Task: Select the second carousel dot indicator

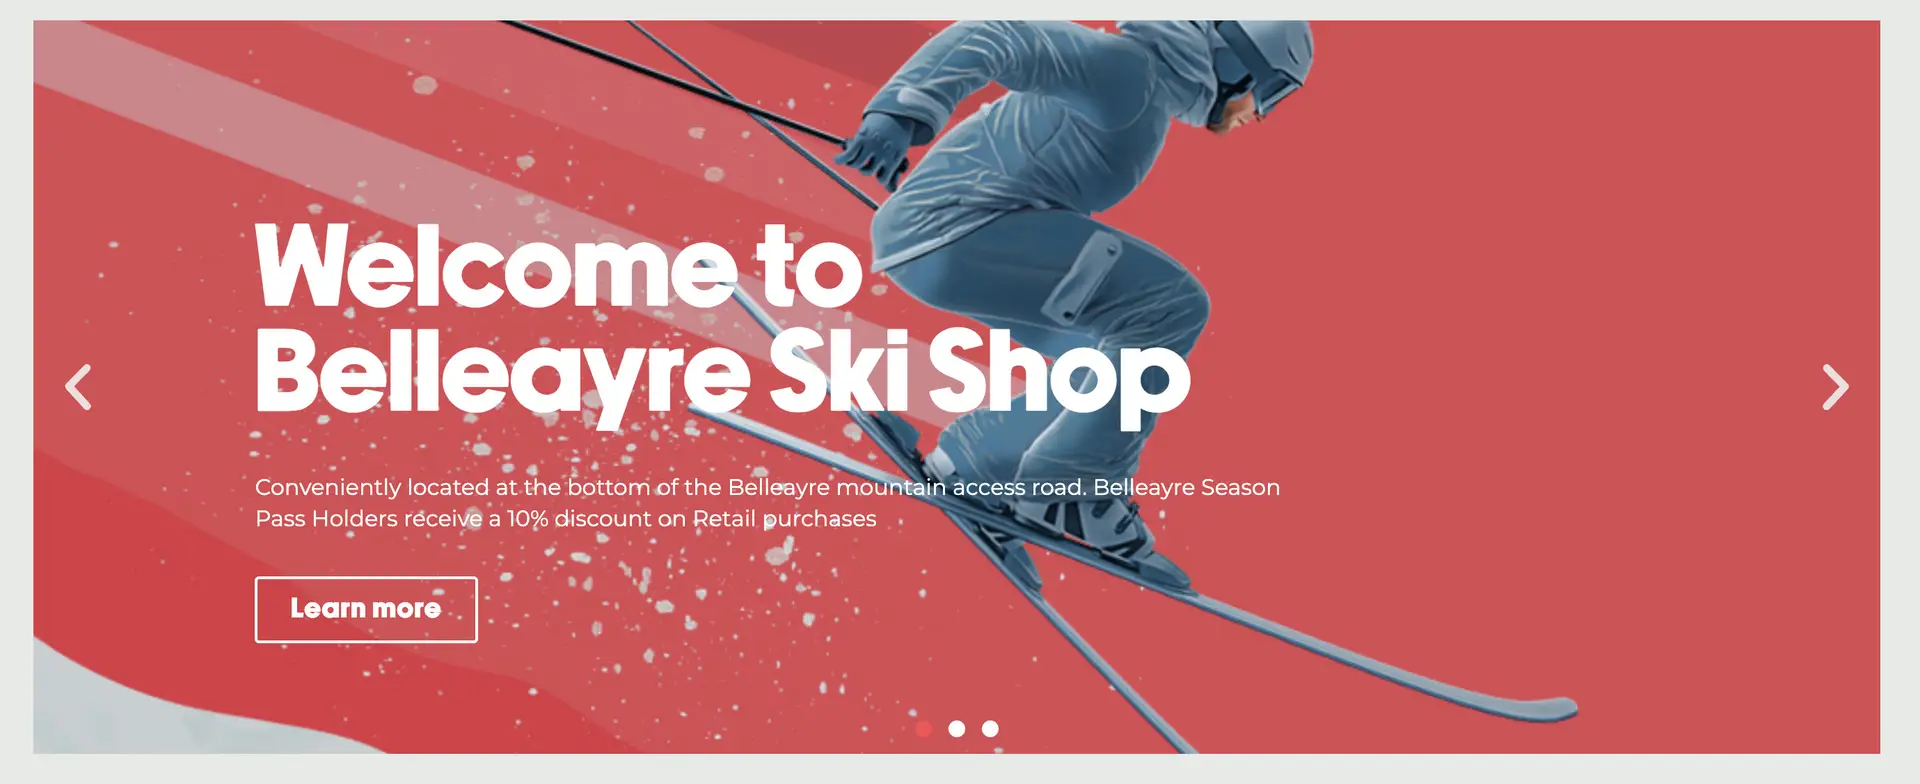Action: pos(957,729)
